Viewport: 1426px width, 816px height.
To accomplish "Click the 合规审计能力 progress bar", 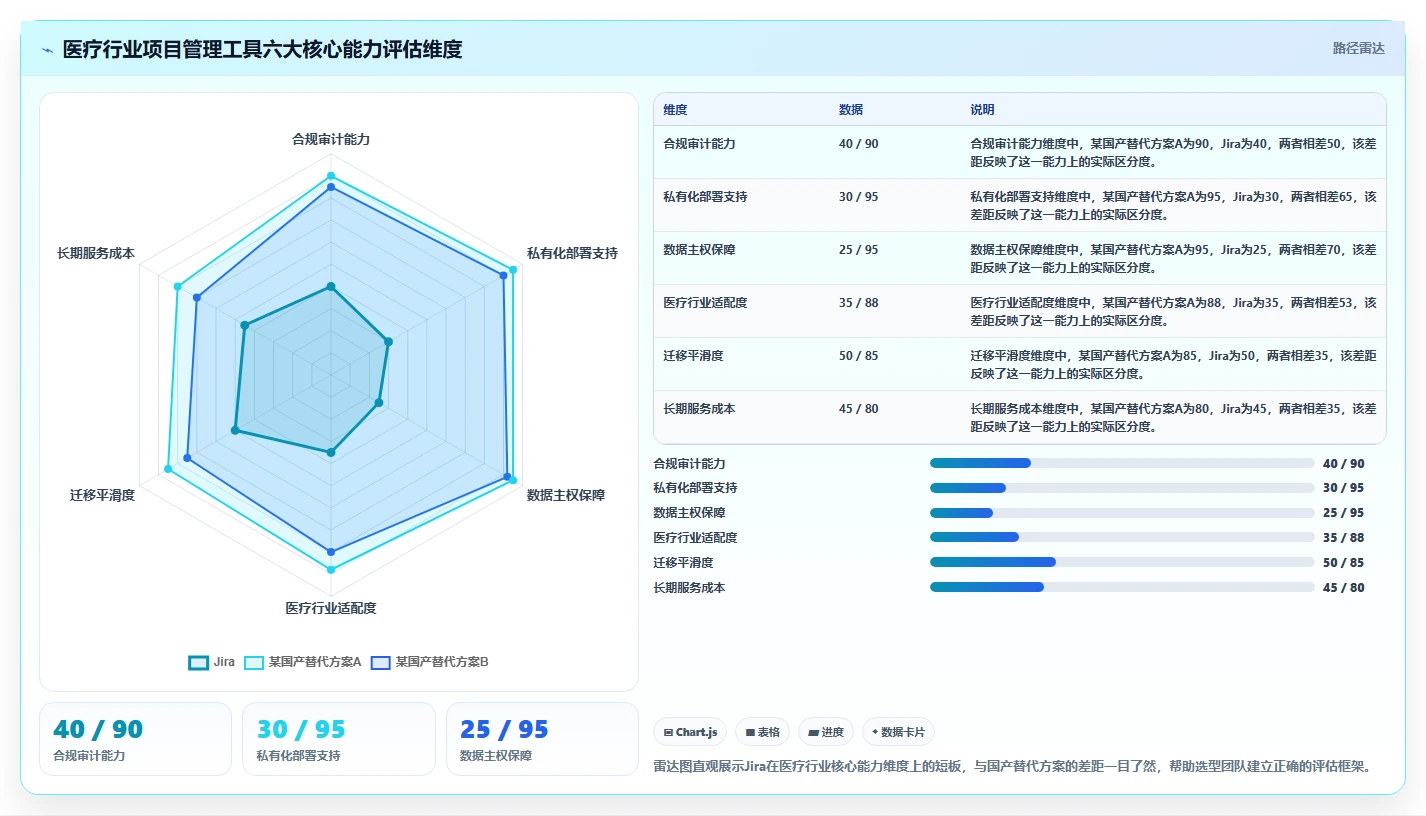I will (1122, 463).
